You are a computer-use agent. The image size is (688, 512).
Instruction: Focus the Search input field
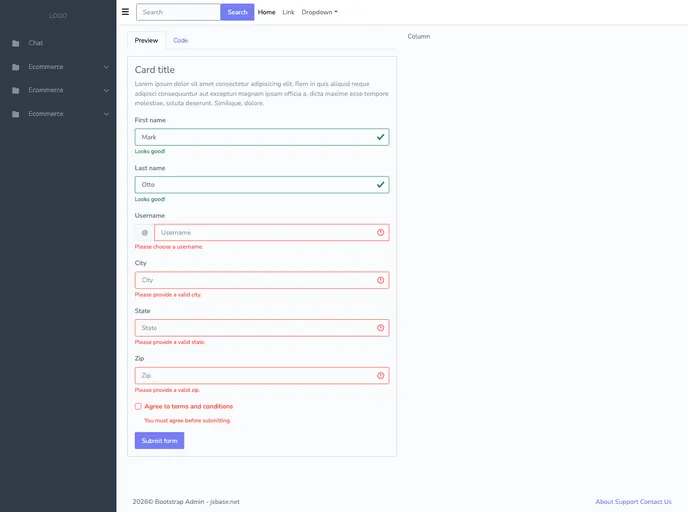[x=178, y=12]
